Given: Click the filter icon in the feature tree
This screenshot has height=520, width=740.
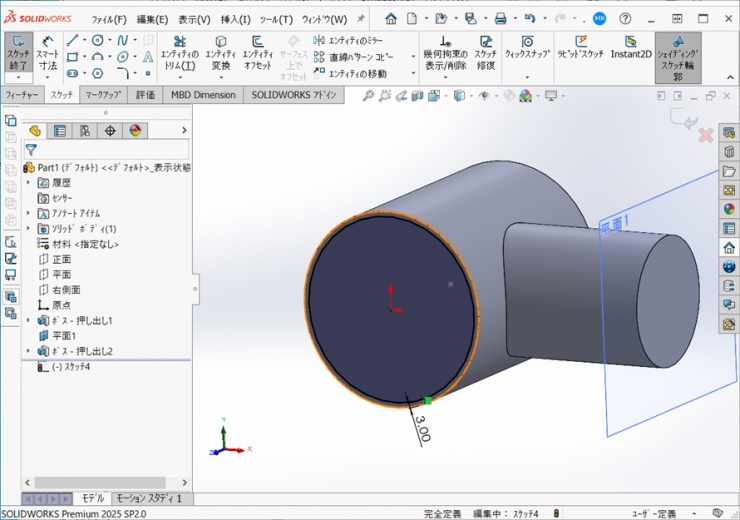Looking at the screenshot, I should point(31,149).
